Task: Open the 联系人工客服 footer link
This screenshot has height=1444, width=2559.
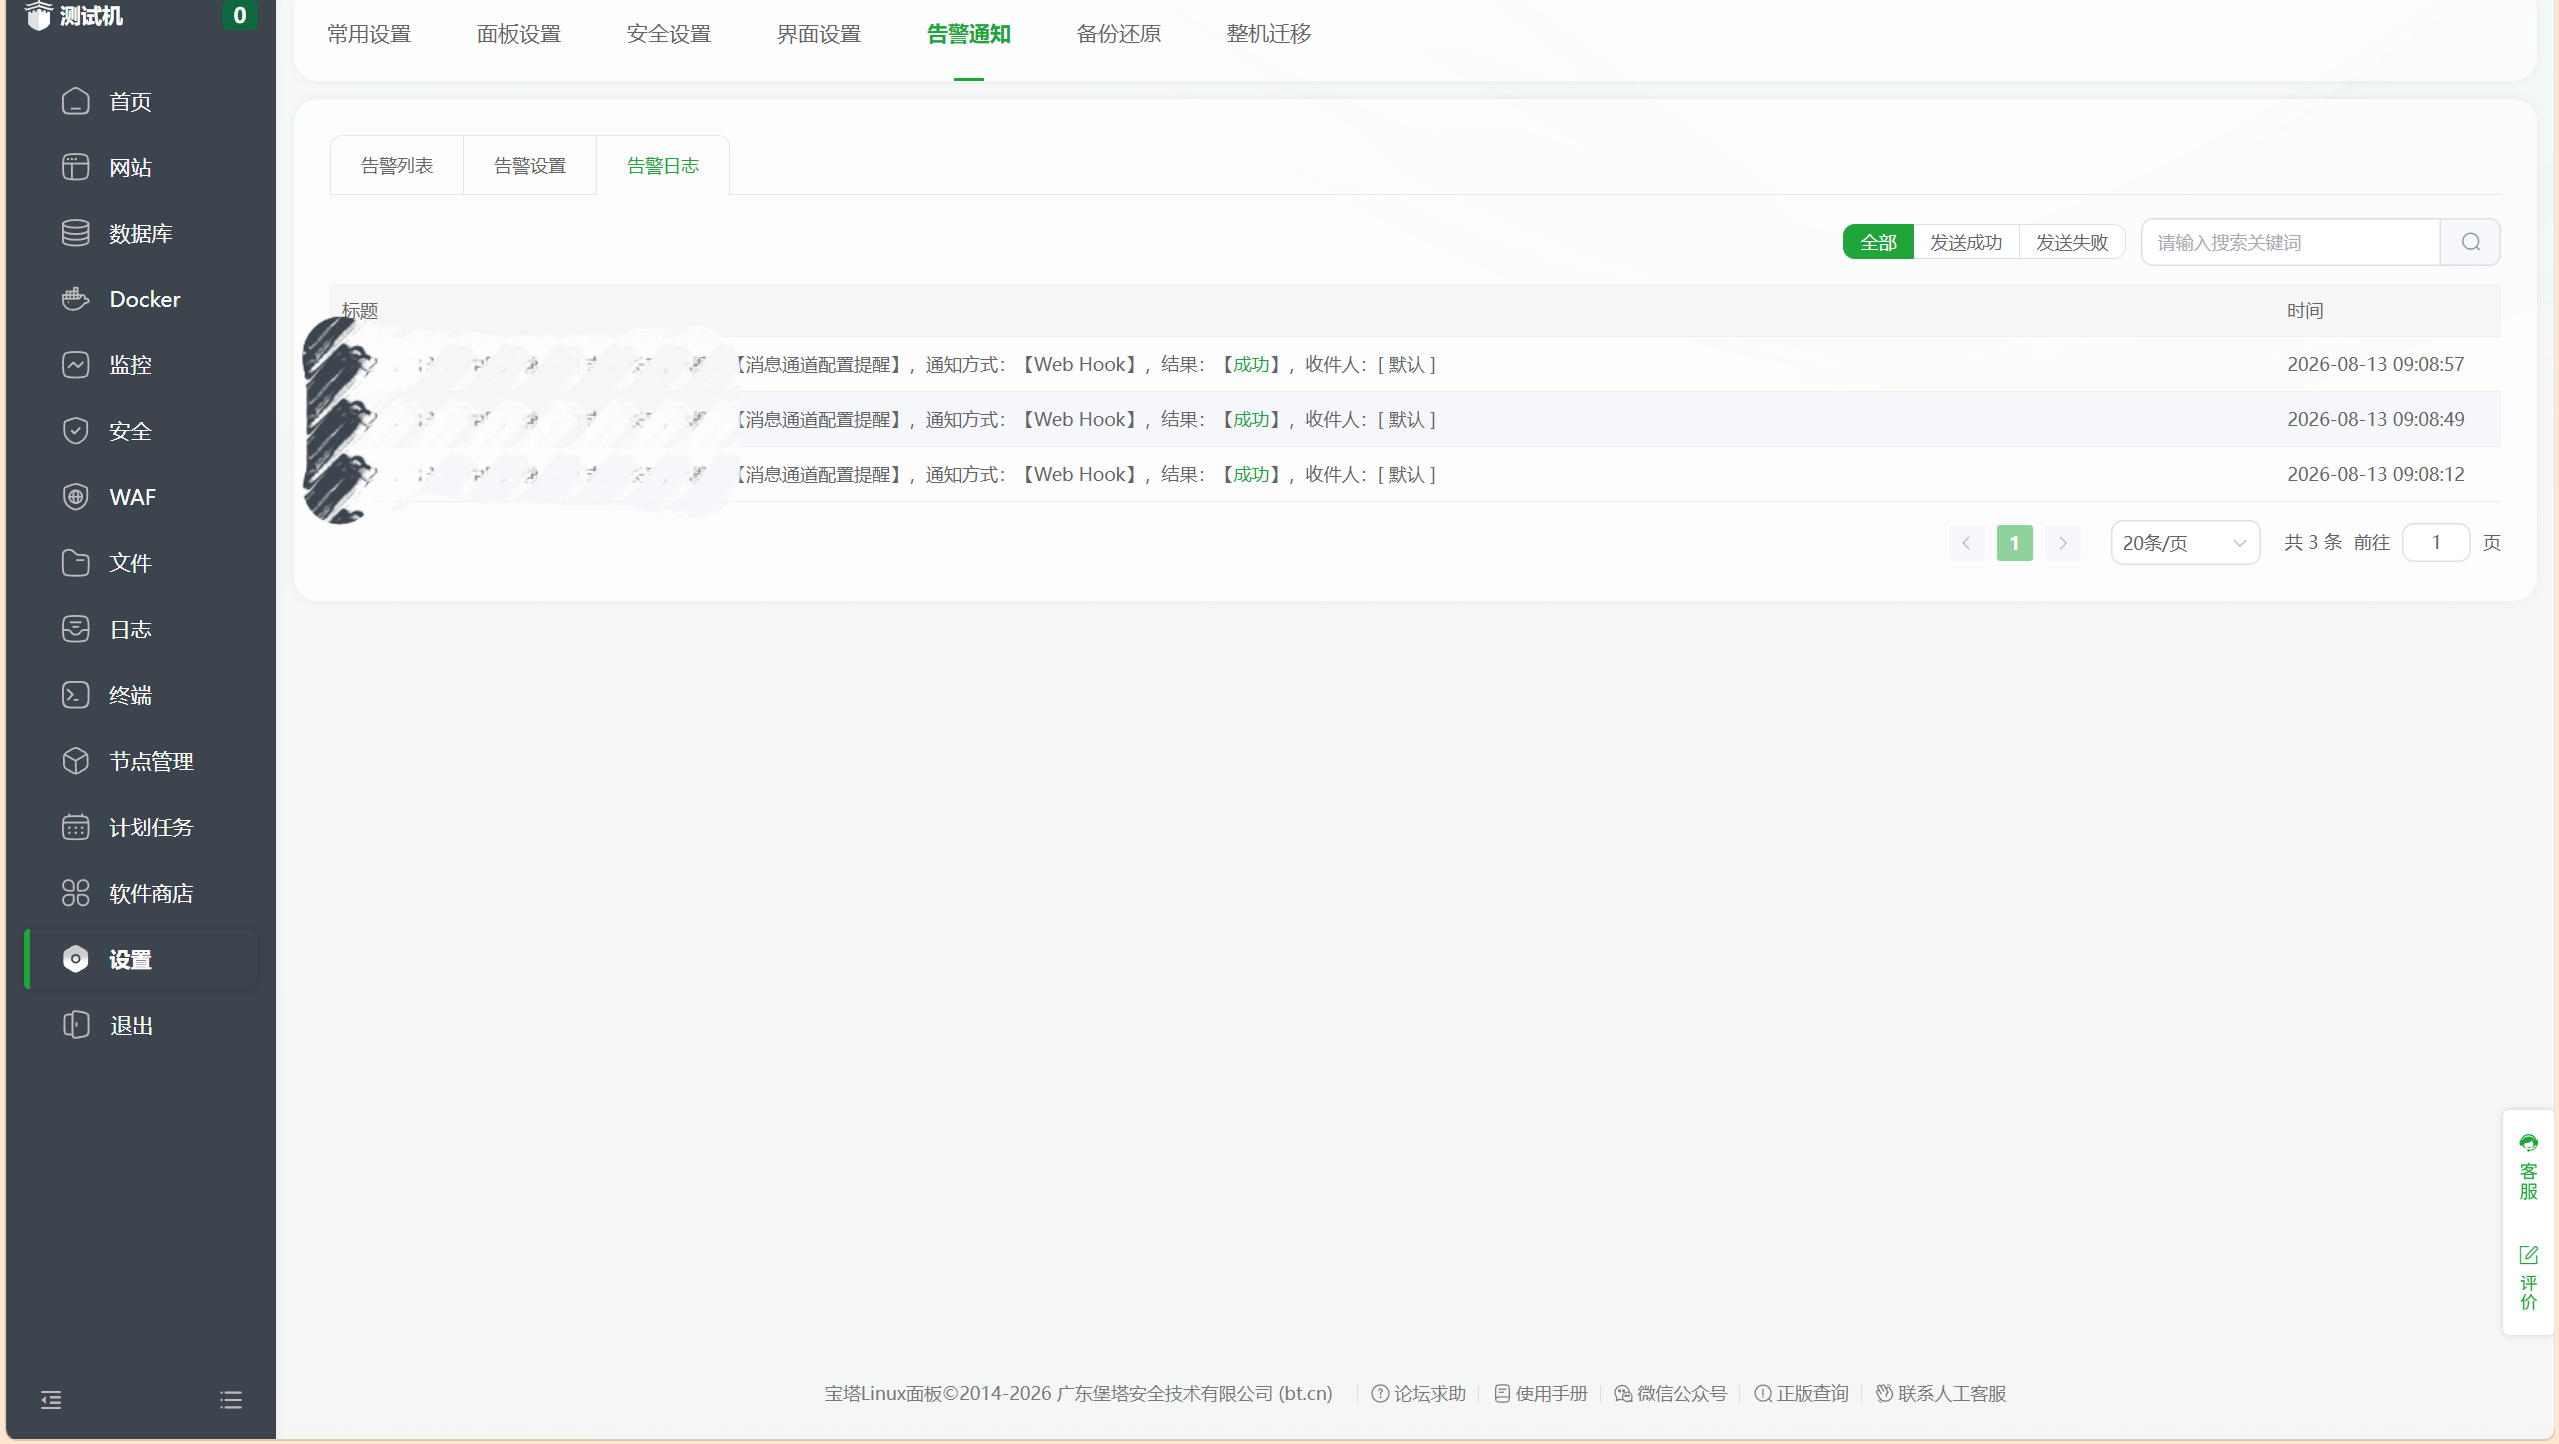Action: coord(1941,1393)
